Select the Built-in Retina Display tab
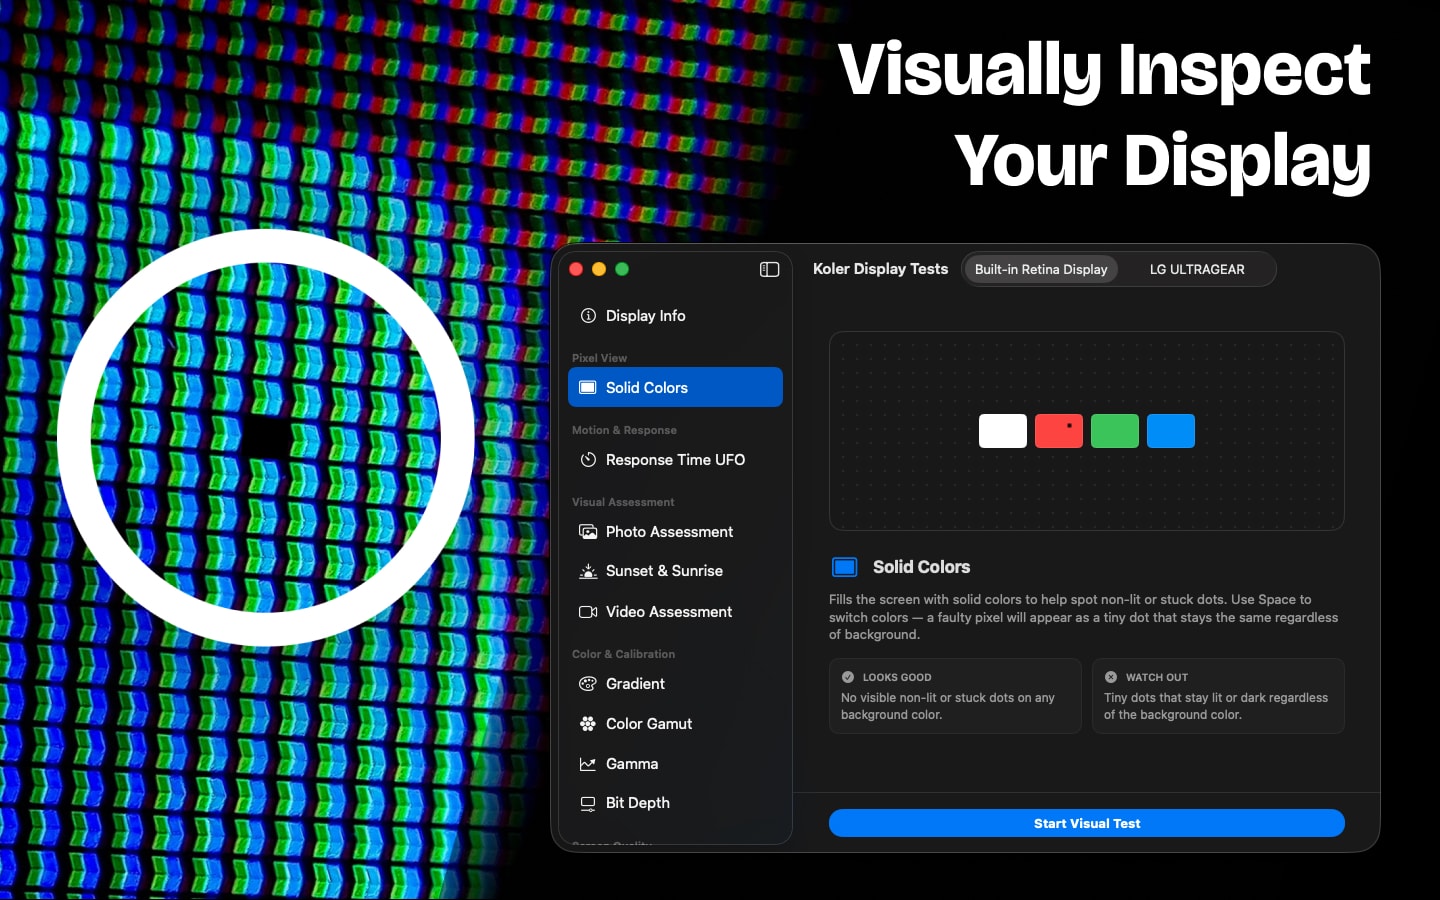Viewport: 1440px width, 900px height. 1040,269
